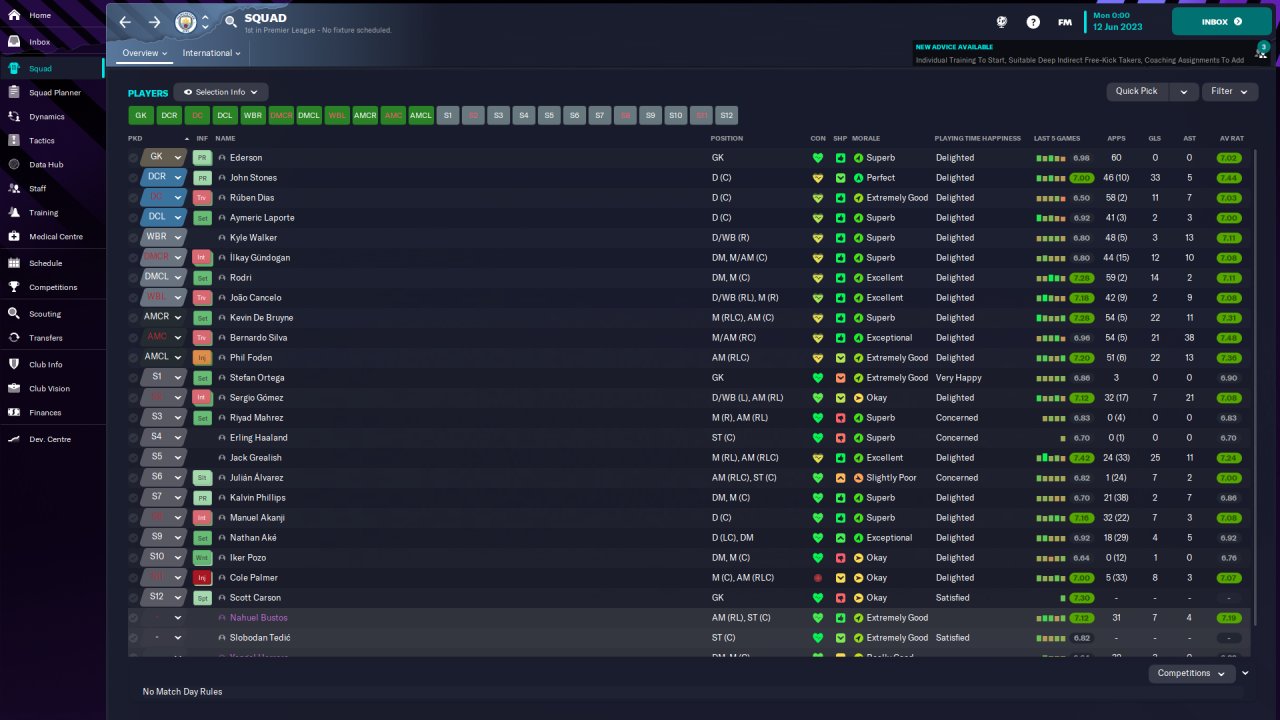Image resolution: width=1280 pixels, height=720 pixels.
Task: Open the Finances sidebar icon
Action: (14, 412)
